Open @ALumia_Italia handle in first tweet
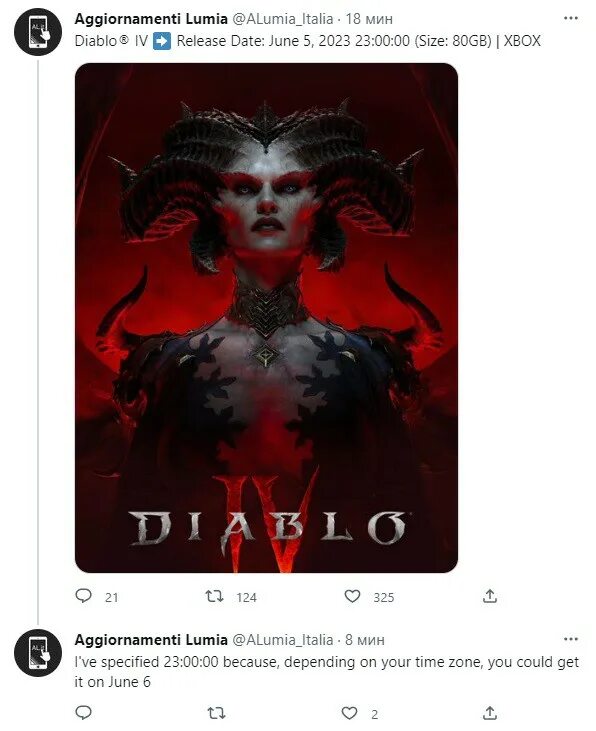 point(283,19)
